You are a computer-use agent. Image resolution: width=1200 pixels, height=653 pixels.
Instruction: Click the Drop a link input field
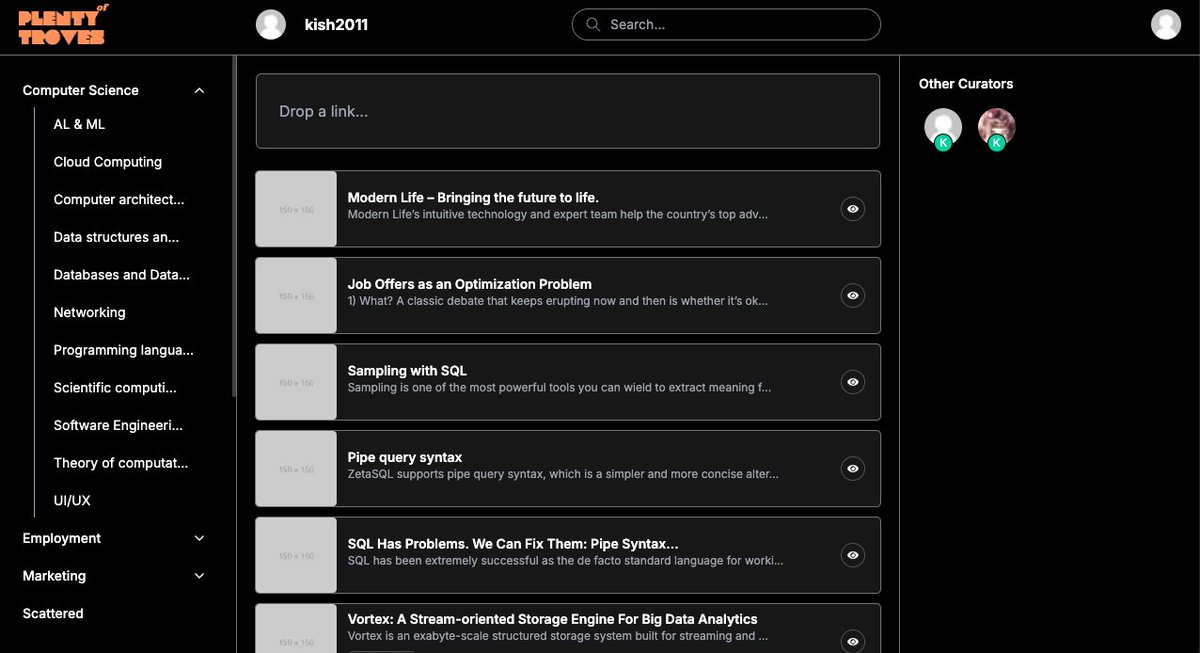[568, 111]
